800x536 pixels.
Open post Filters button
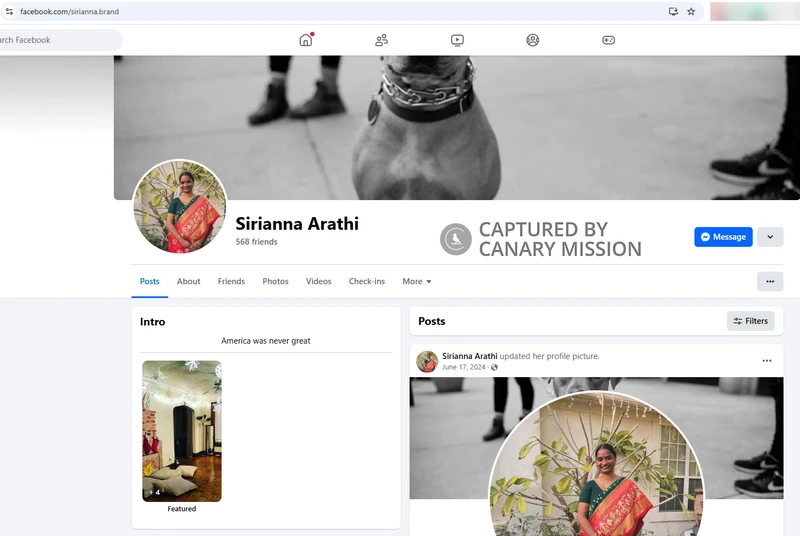click(x=751, y=321)
